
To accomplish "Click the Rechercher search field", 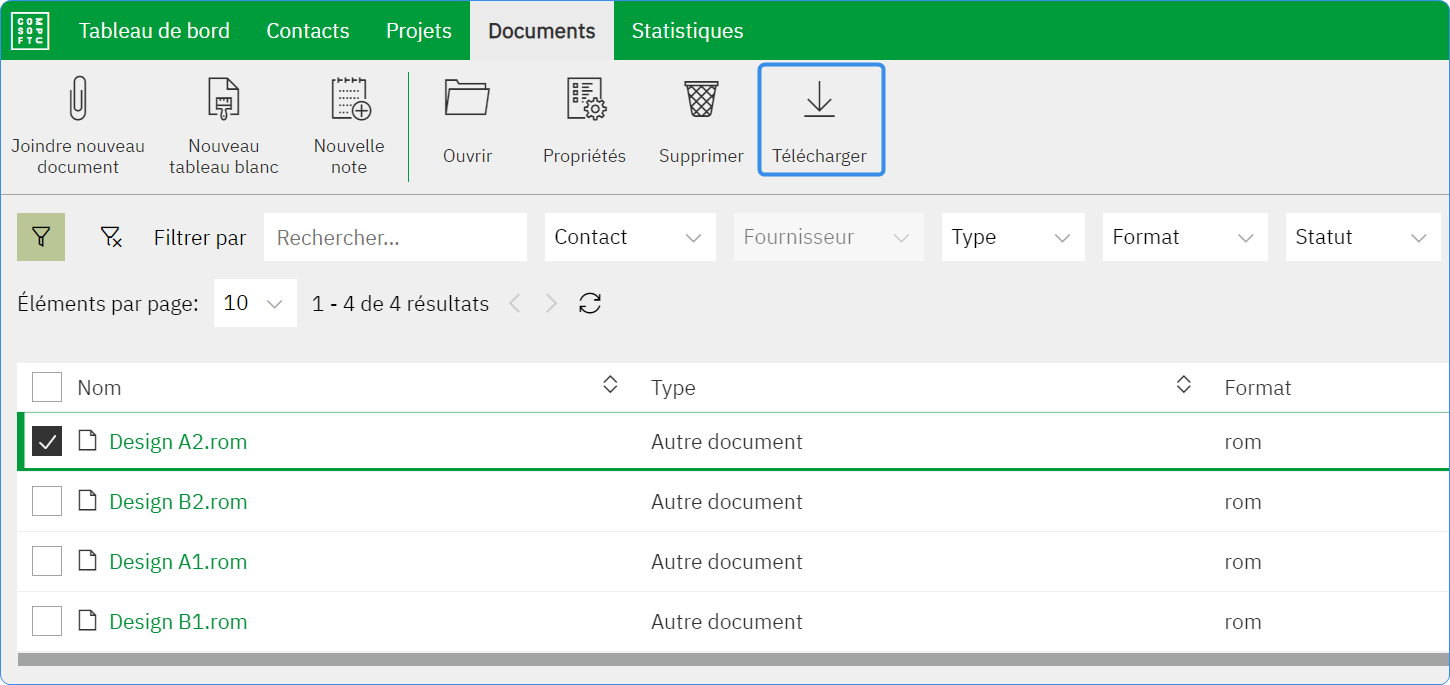I will [395, 237].
